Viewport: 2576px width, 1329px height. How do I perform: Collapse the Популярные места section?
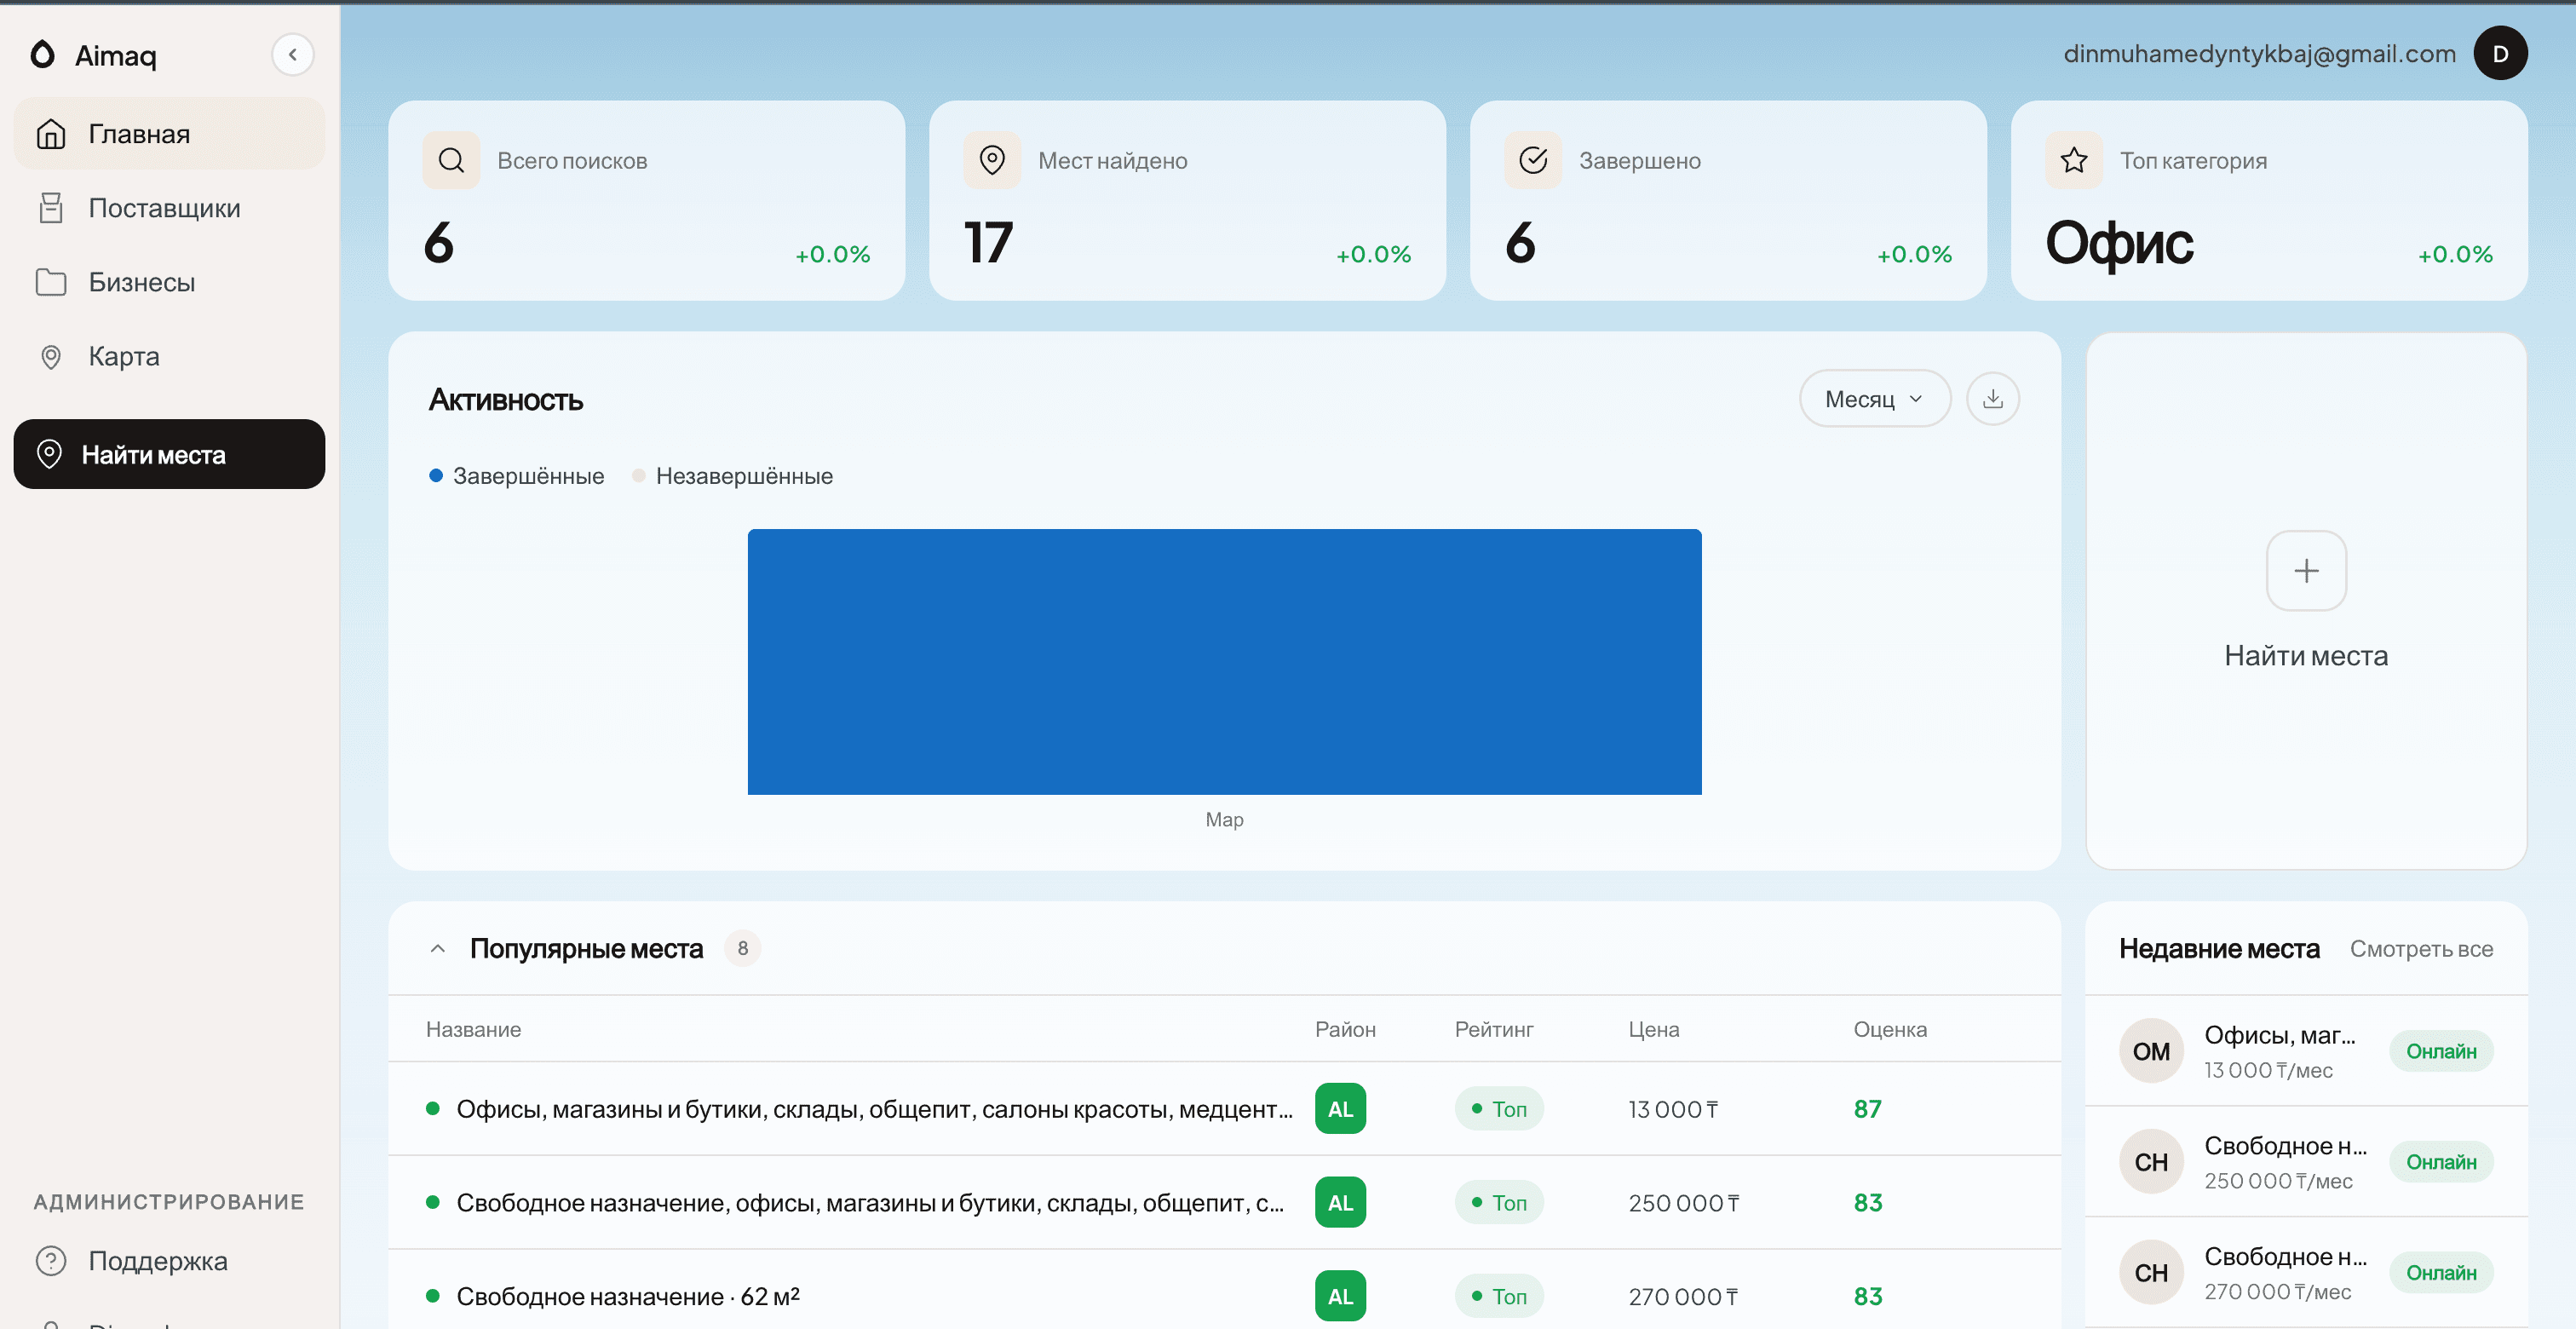[437, 948]
